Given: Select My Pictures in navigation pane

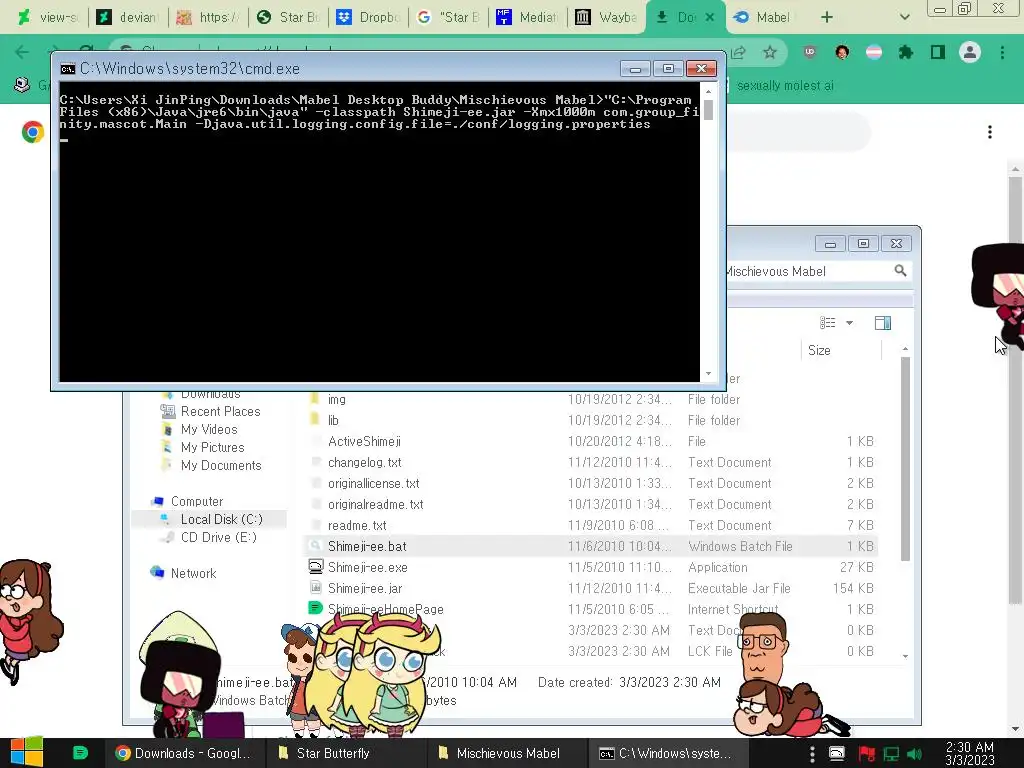Looking at the screenshot, I should [212, 447].
